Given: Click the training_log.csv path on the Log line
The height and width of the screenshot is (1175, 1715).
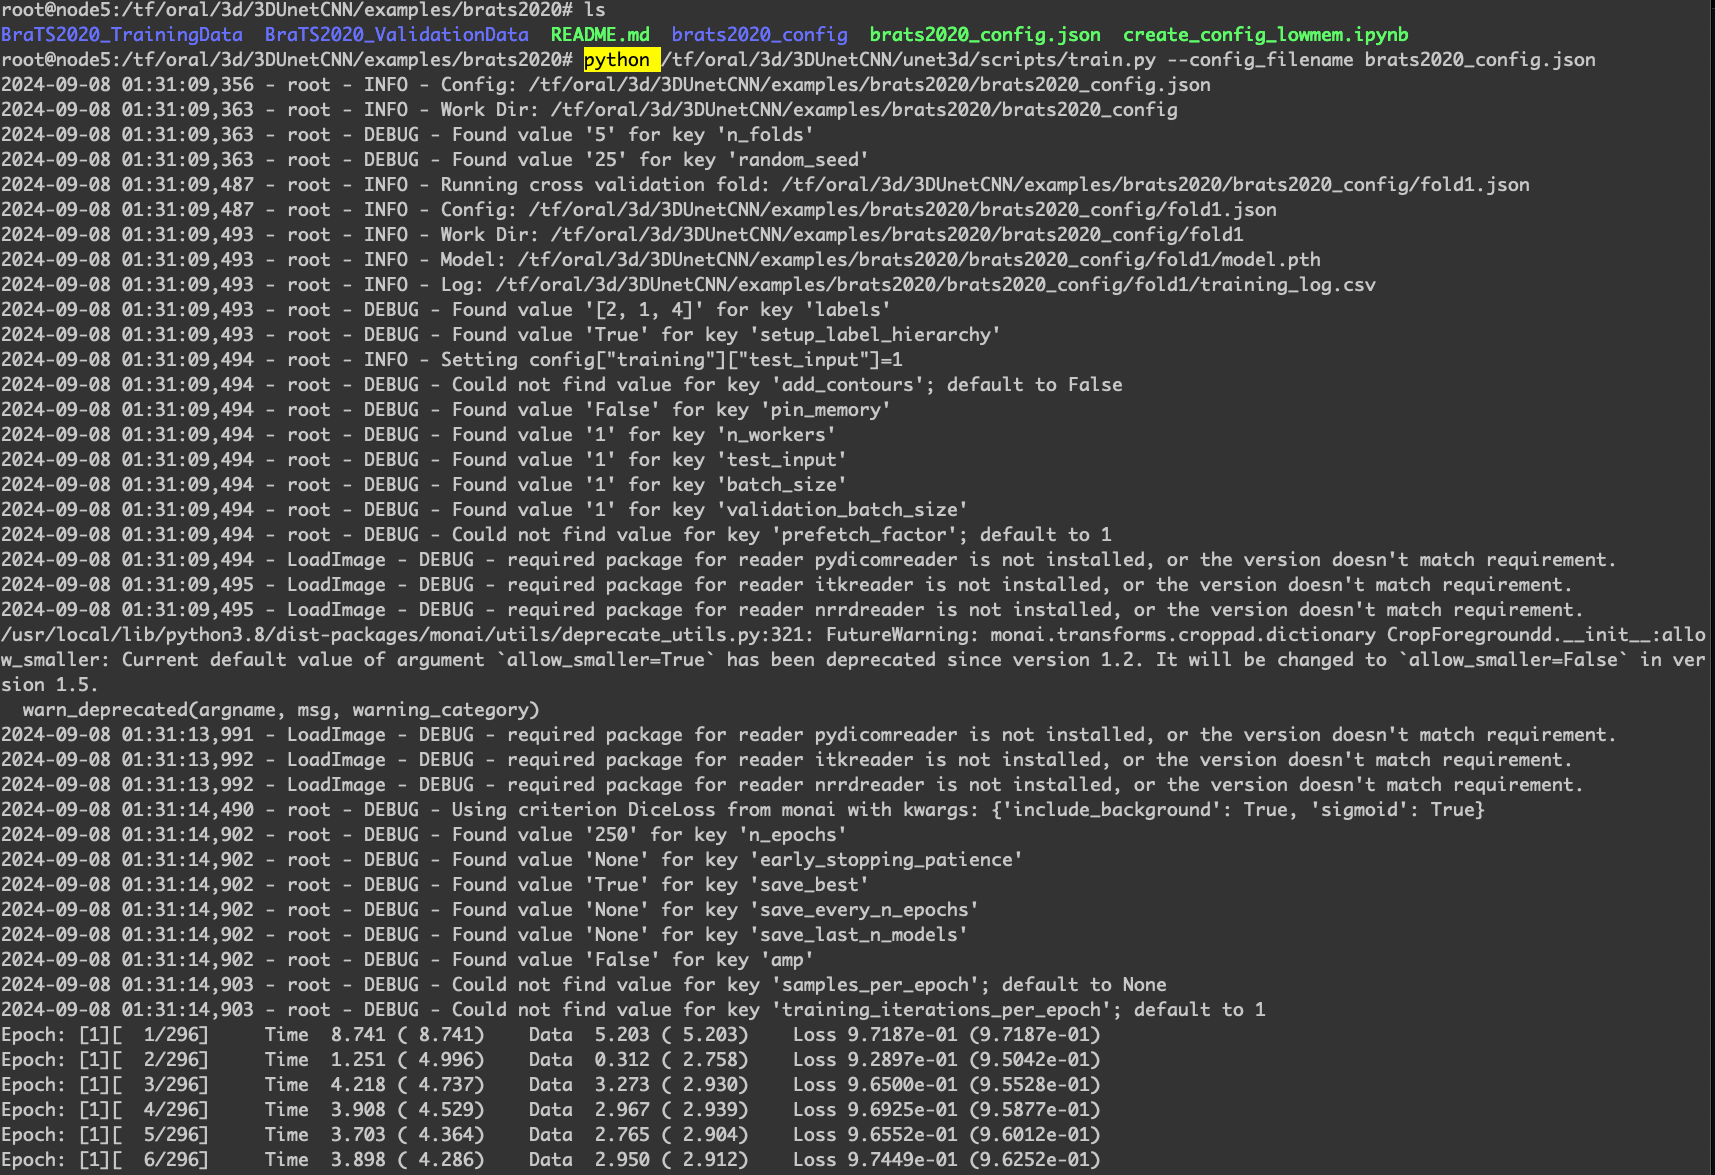Looking at the screenshot, I should point(936,285).
